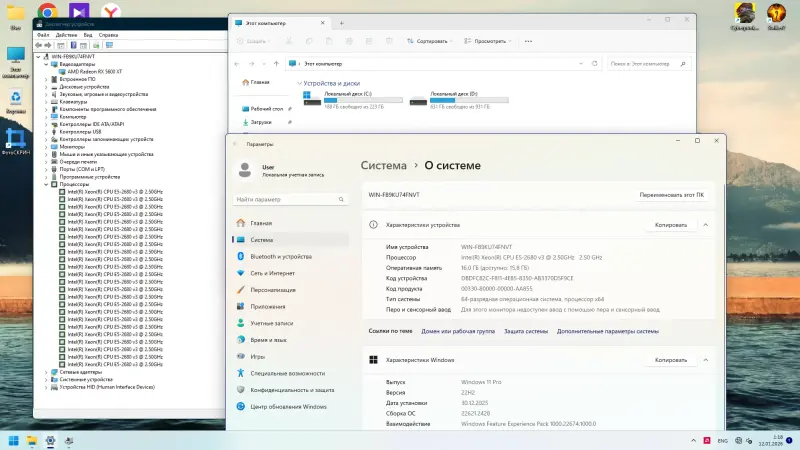Open the Вид menu in Device Manager
The height and width of the screenshot is (450, 800).
(86, 33)
